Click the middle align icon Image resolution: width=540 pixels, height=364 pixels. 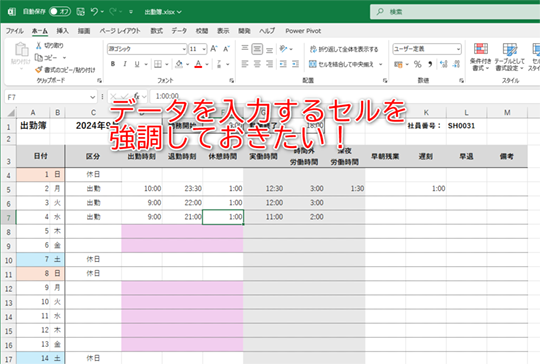(257, 49)
